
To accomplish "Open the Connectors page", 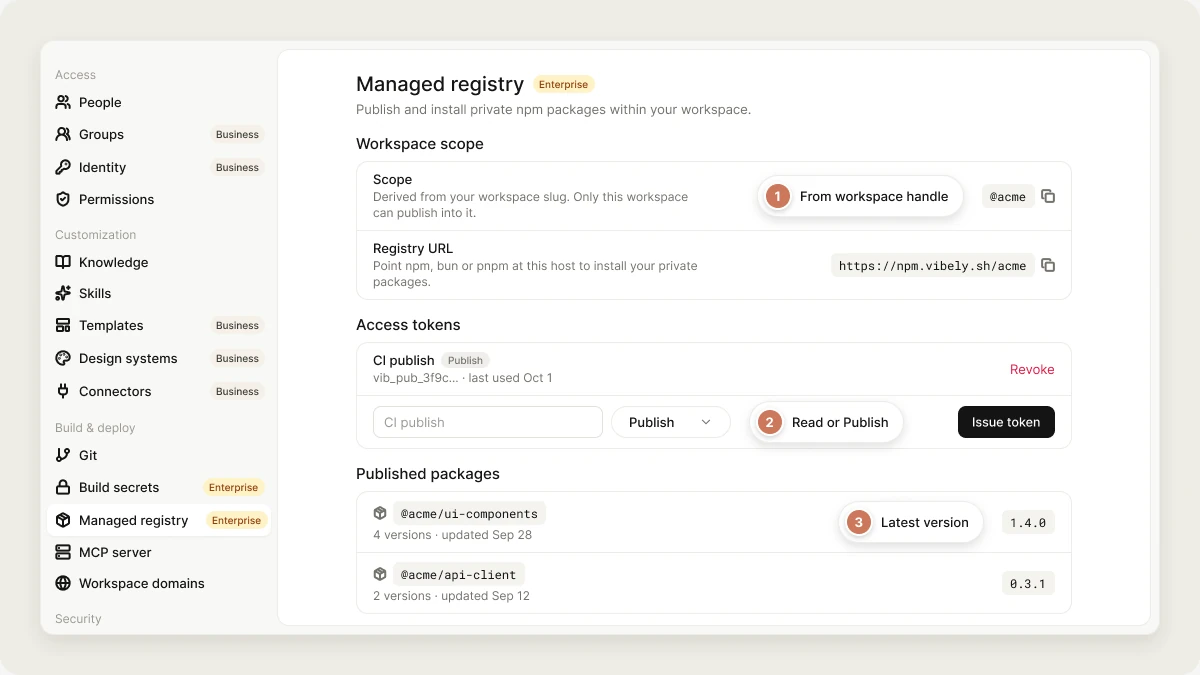I will (158, 391).
